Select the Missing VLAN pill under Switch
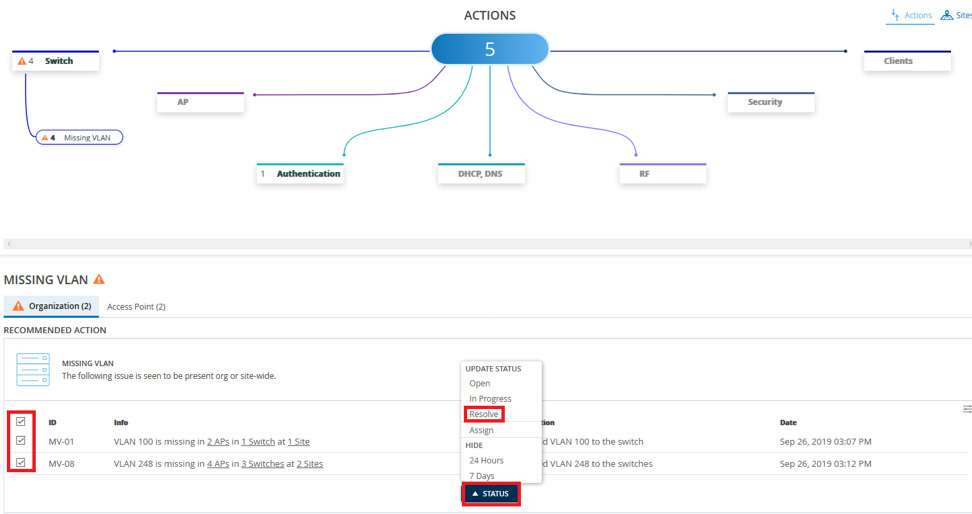972x514 pixels. (80, 138)
